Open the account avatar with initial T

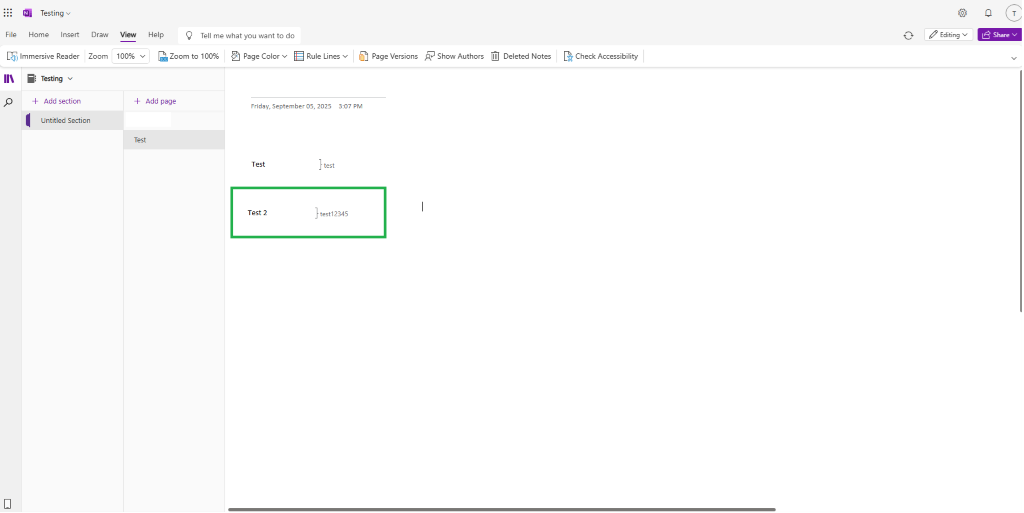[1014, 12]
